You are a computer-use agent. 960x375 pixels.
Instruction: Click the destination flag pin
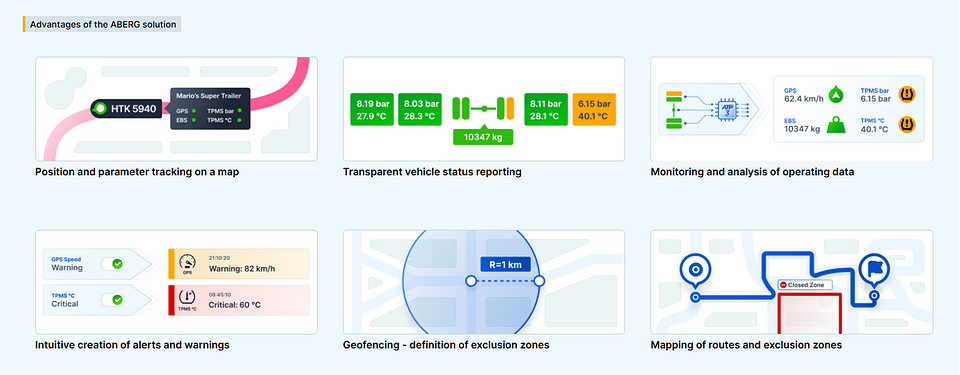[x=874, y=270]
